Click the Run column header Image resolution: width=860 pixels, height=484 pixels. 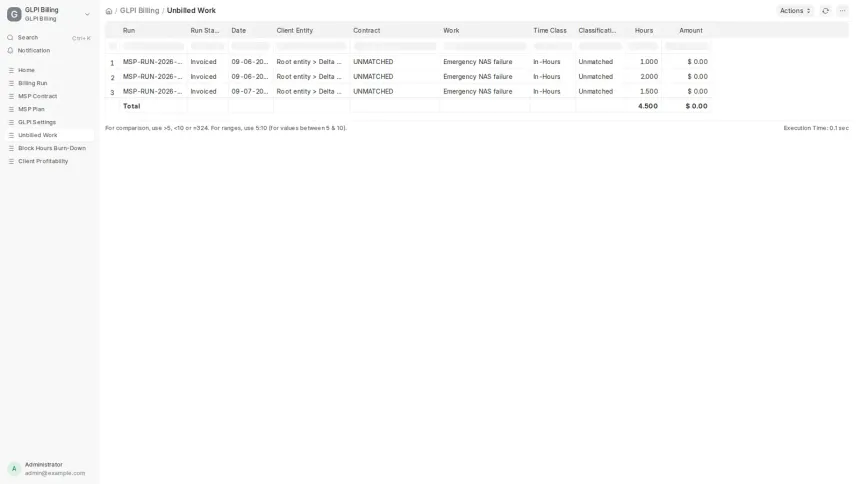click(x=153, y=31)
